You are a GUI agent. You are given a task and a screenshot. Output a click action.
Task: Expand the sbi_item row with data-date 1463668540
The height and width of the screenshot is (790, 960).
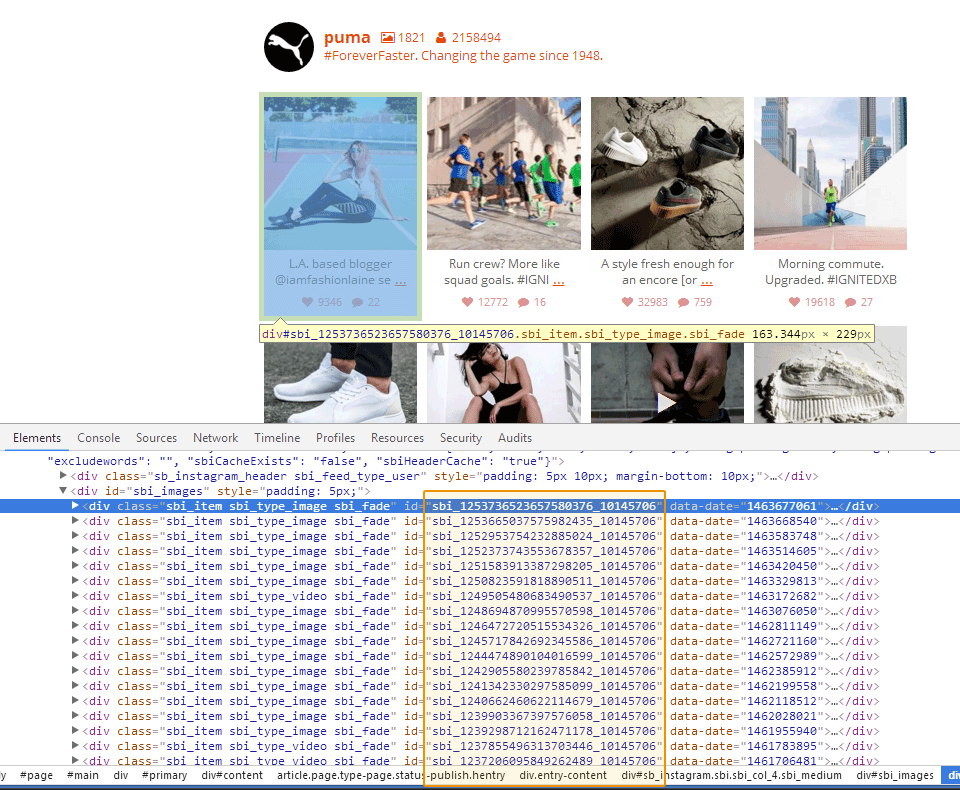[x=76, y=521]
